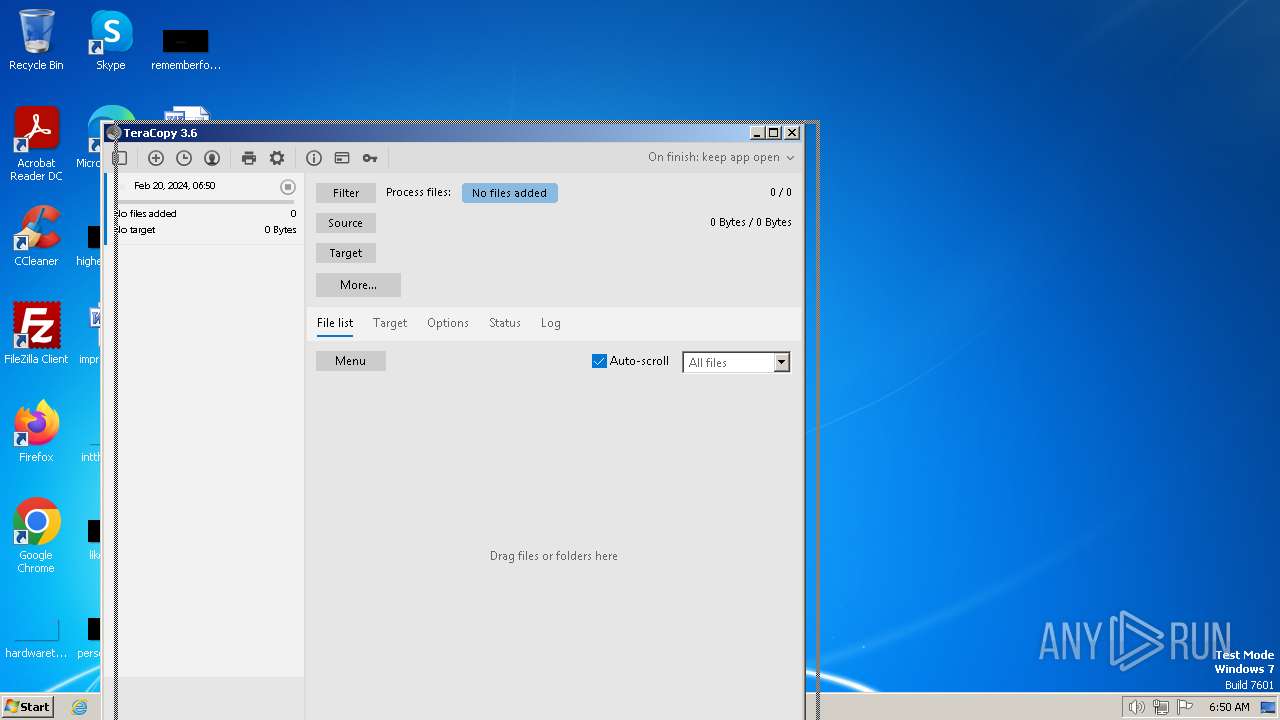Image resolution: width=1280 pixels, height=720 pixels.
Task: Expand the 'On finish: keep app open' dropdown
Action: pos(721,157)
